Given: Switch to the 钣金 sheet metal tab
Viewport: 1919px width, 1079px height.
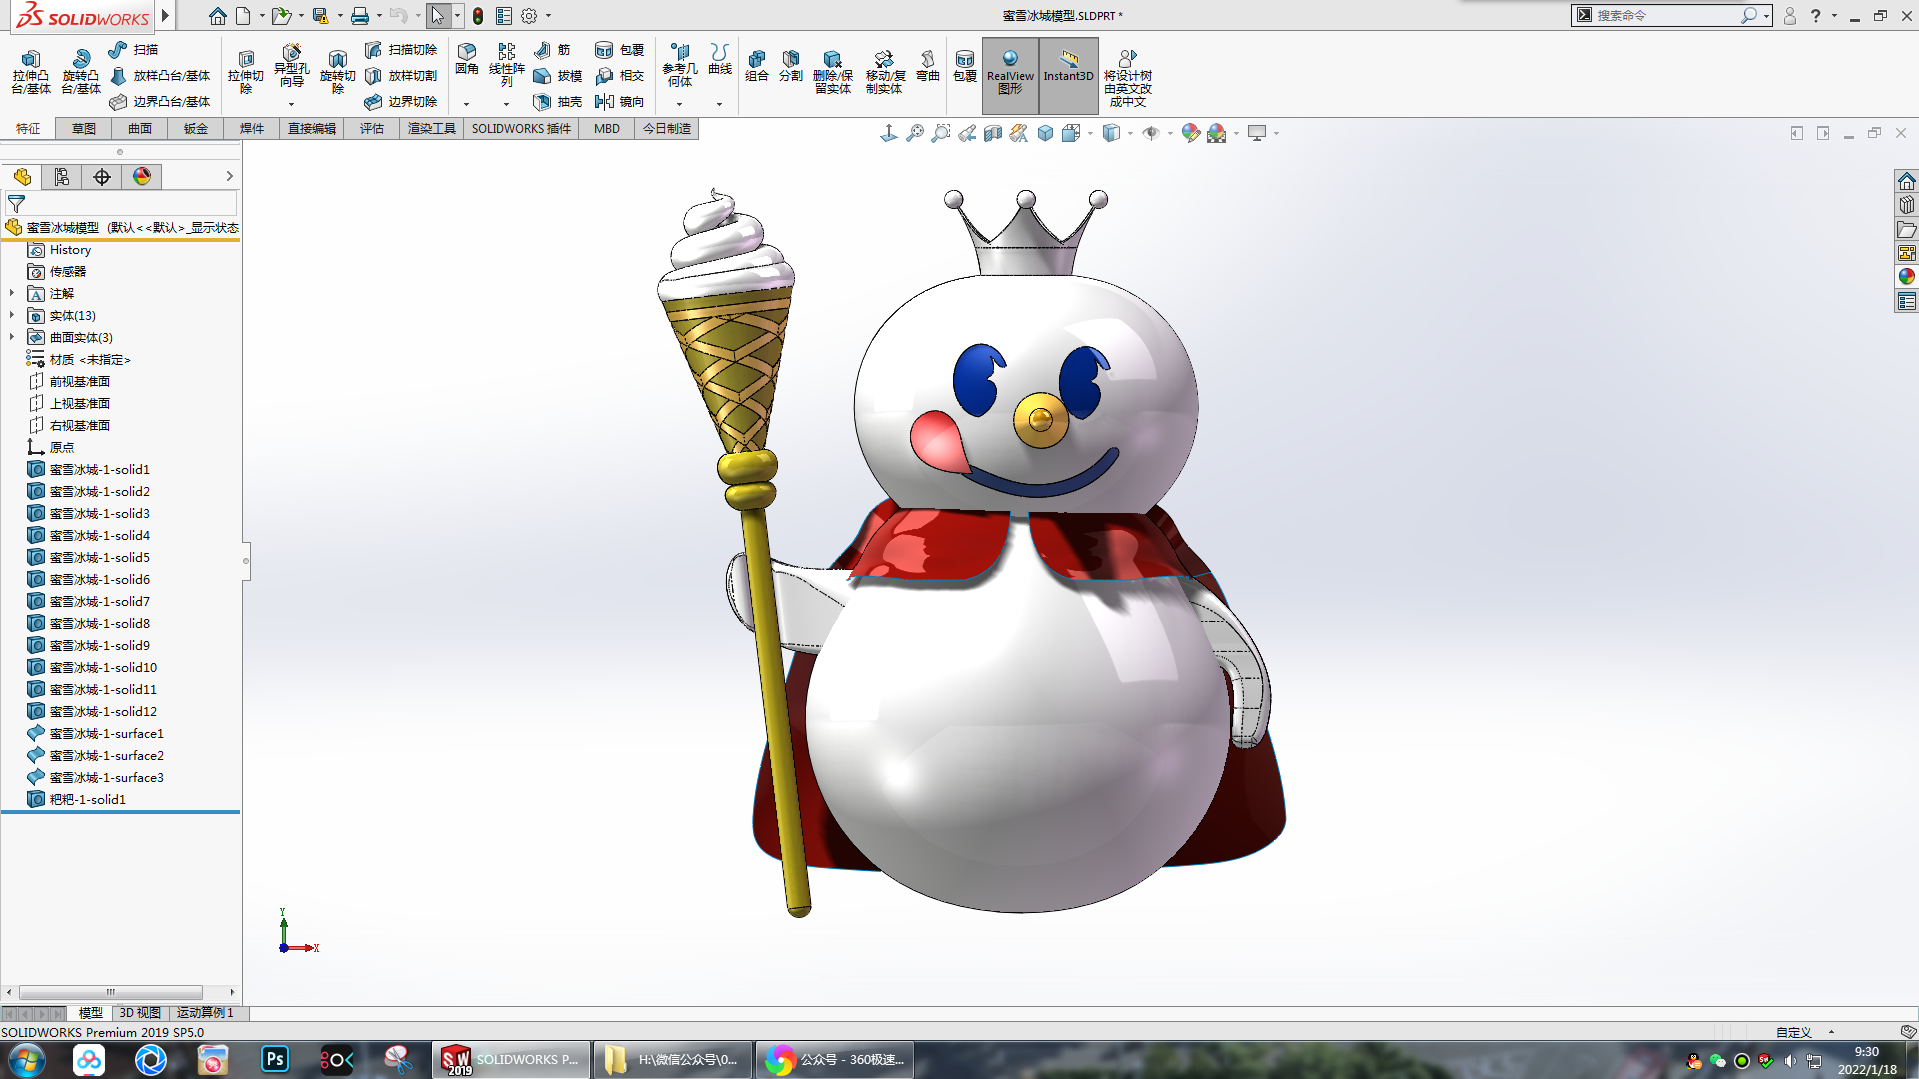Looking at the screenshot, I should [196, 129].
